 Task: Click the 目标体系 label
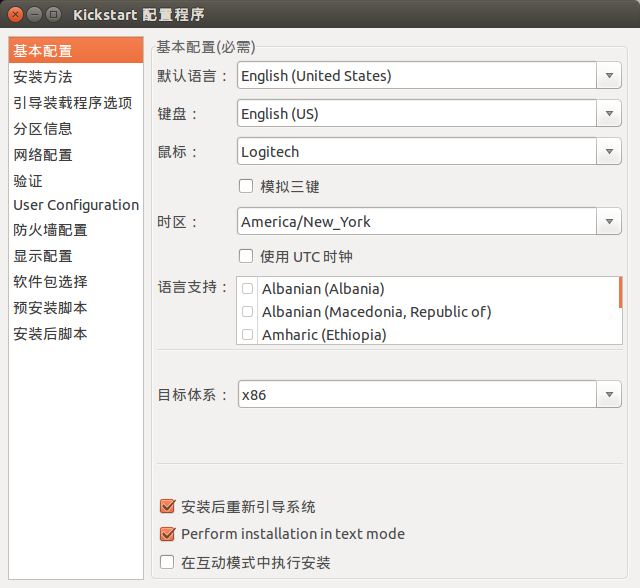(192, 395)
